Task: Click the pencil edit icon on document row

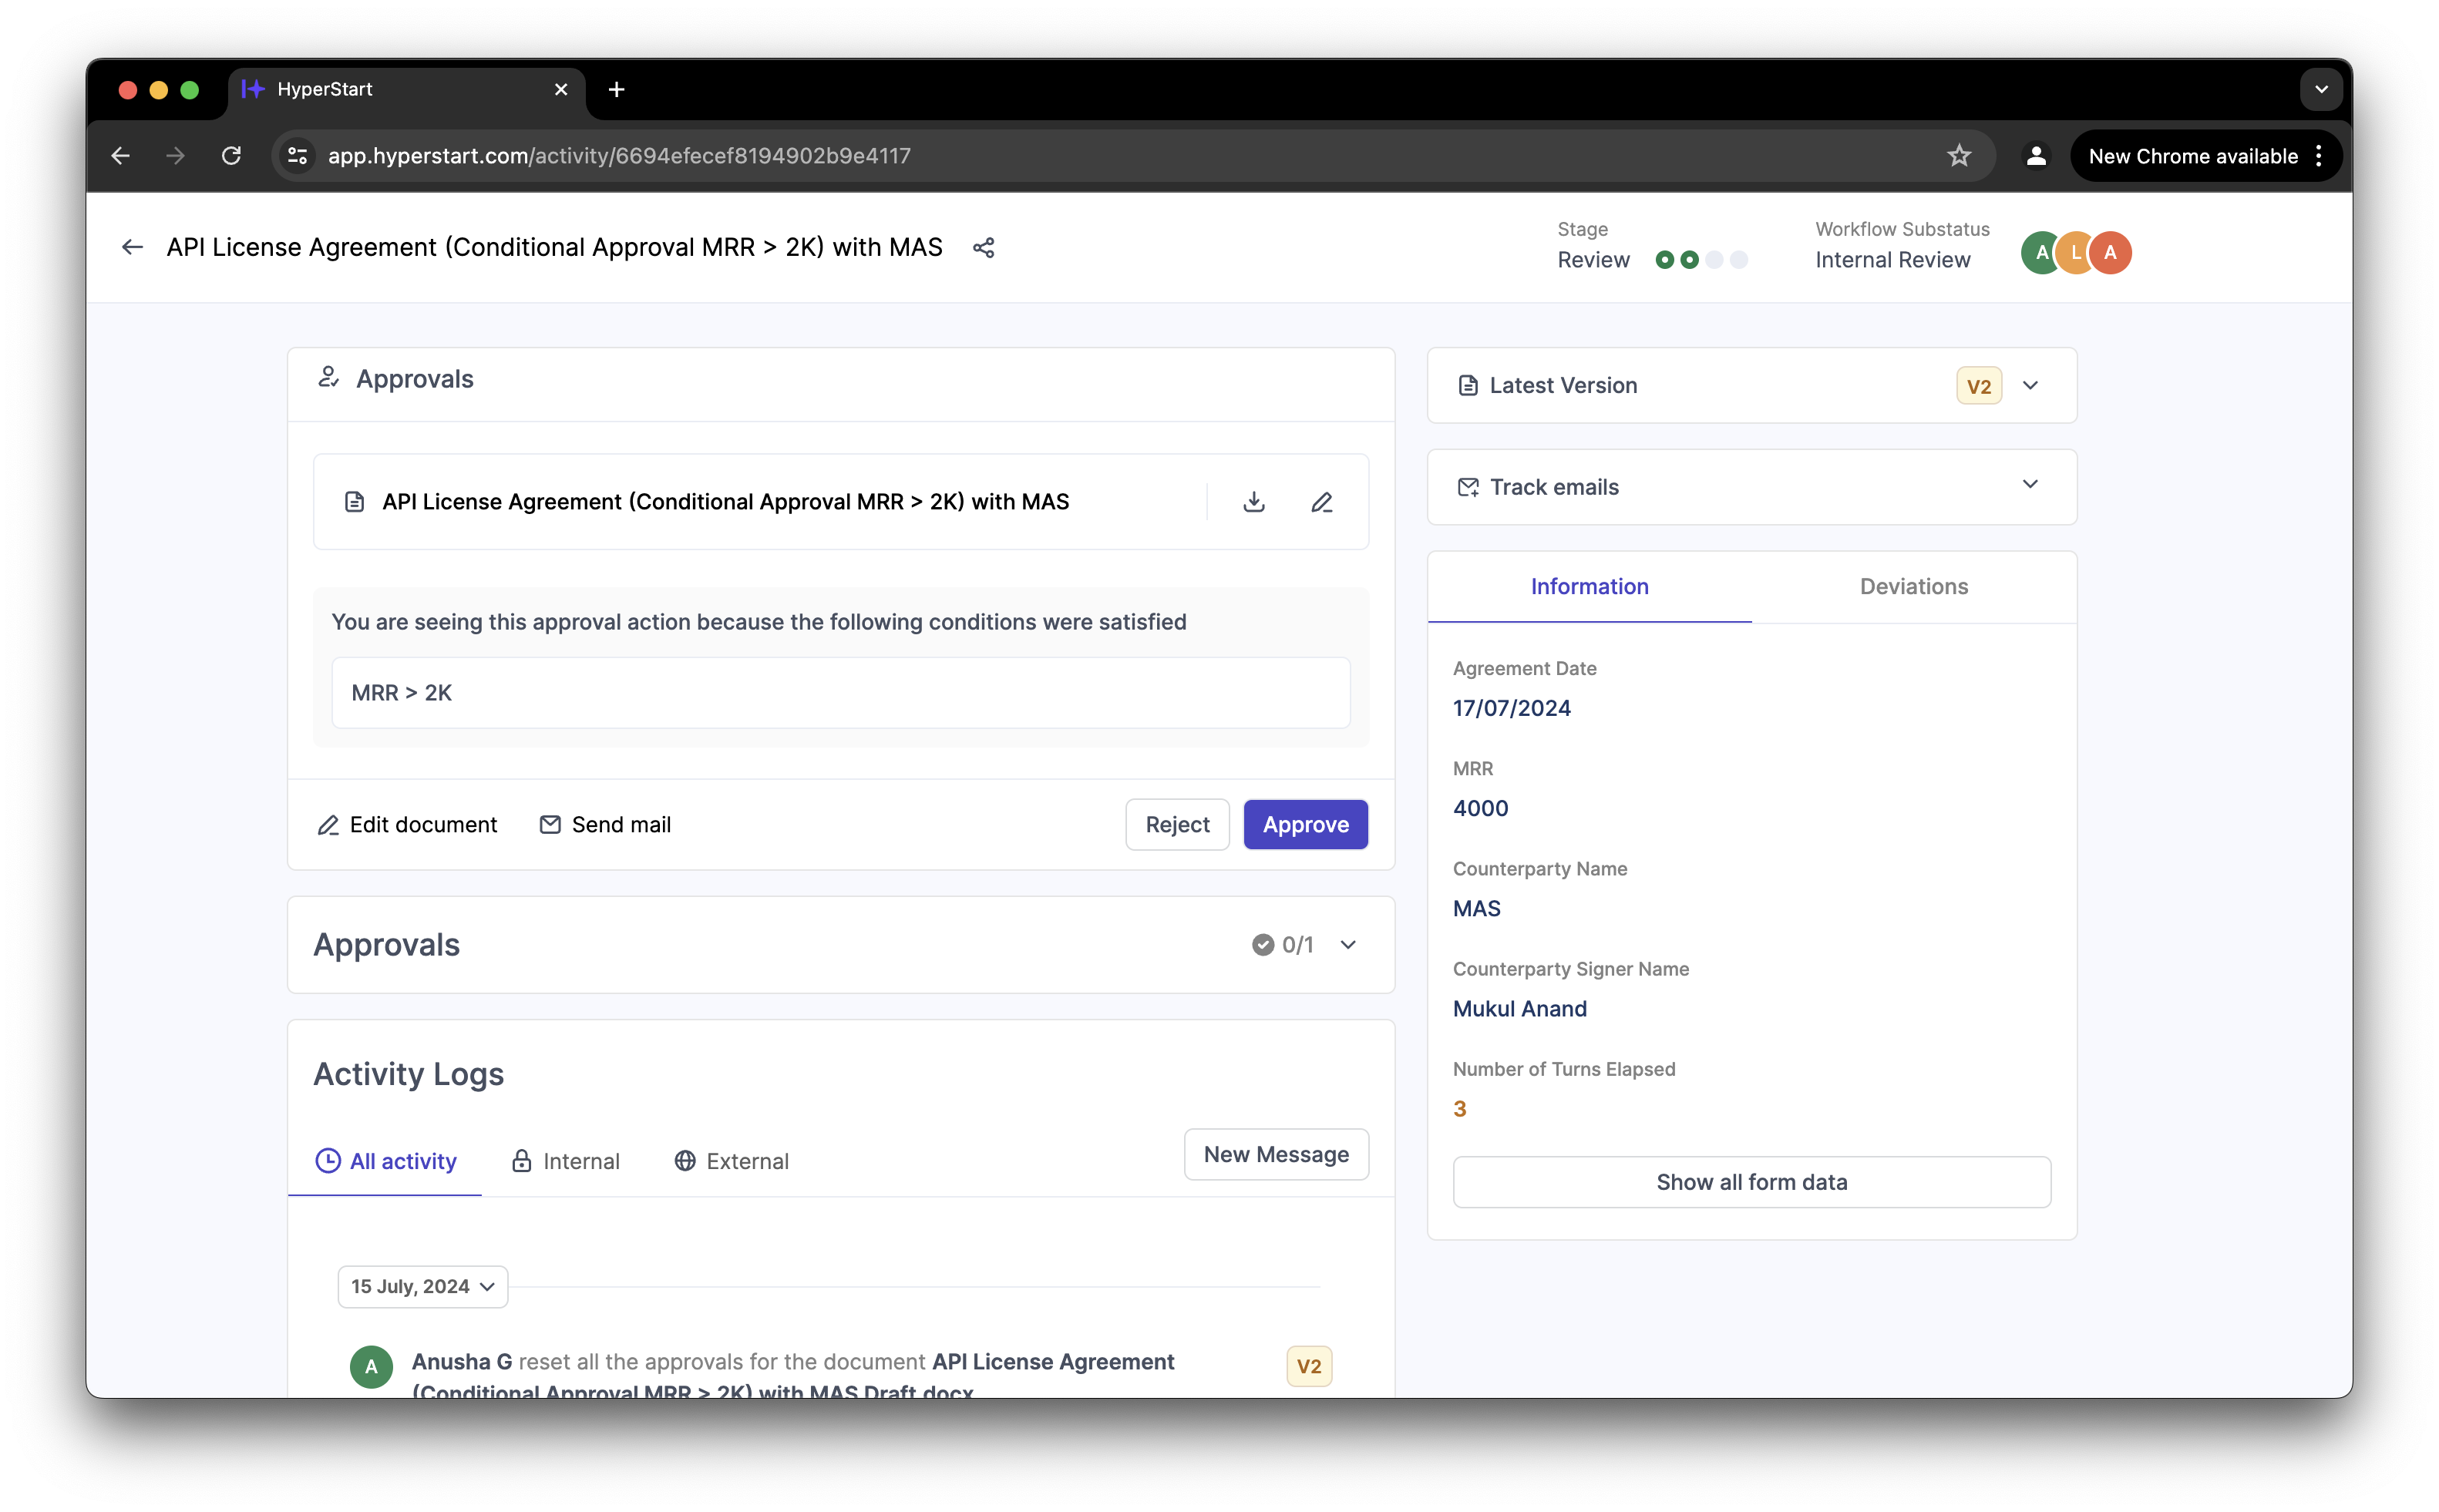Action: [x=1322, y=502]
